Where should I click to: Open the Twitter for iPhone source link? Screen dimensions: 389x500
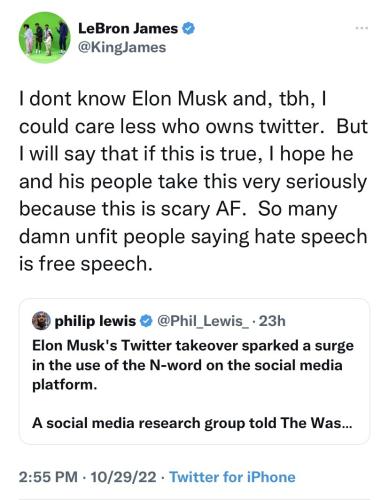[233, 477]
